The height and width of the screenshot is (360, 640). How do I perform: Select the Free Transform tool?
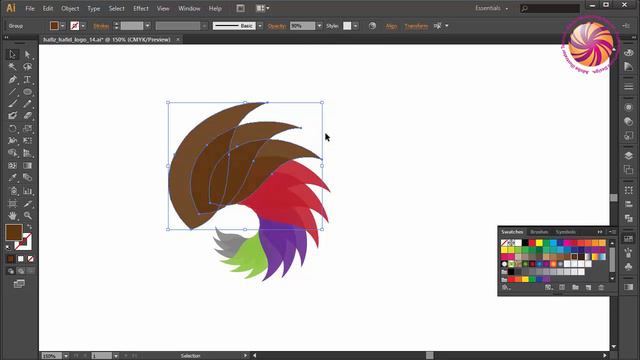(27, 141)
